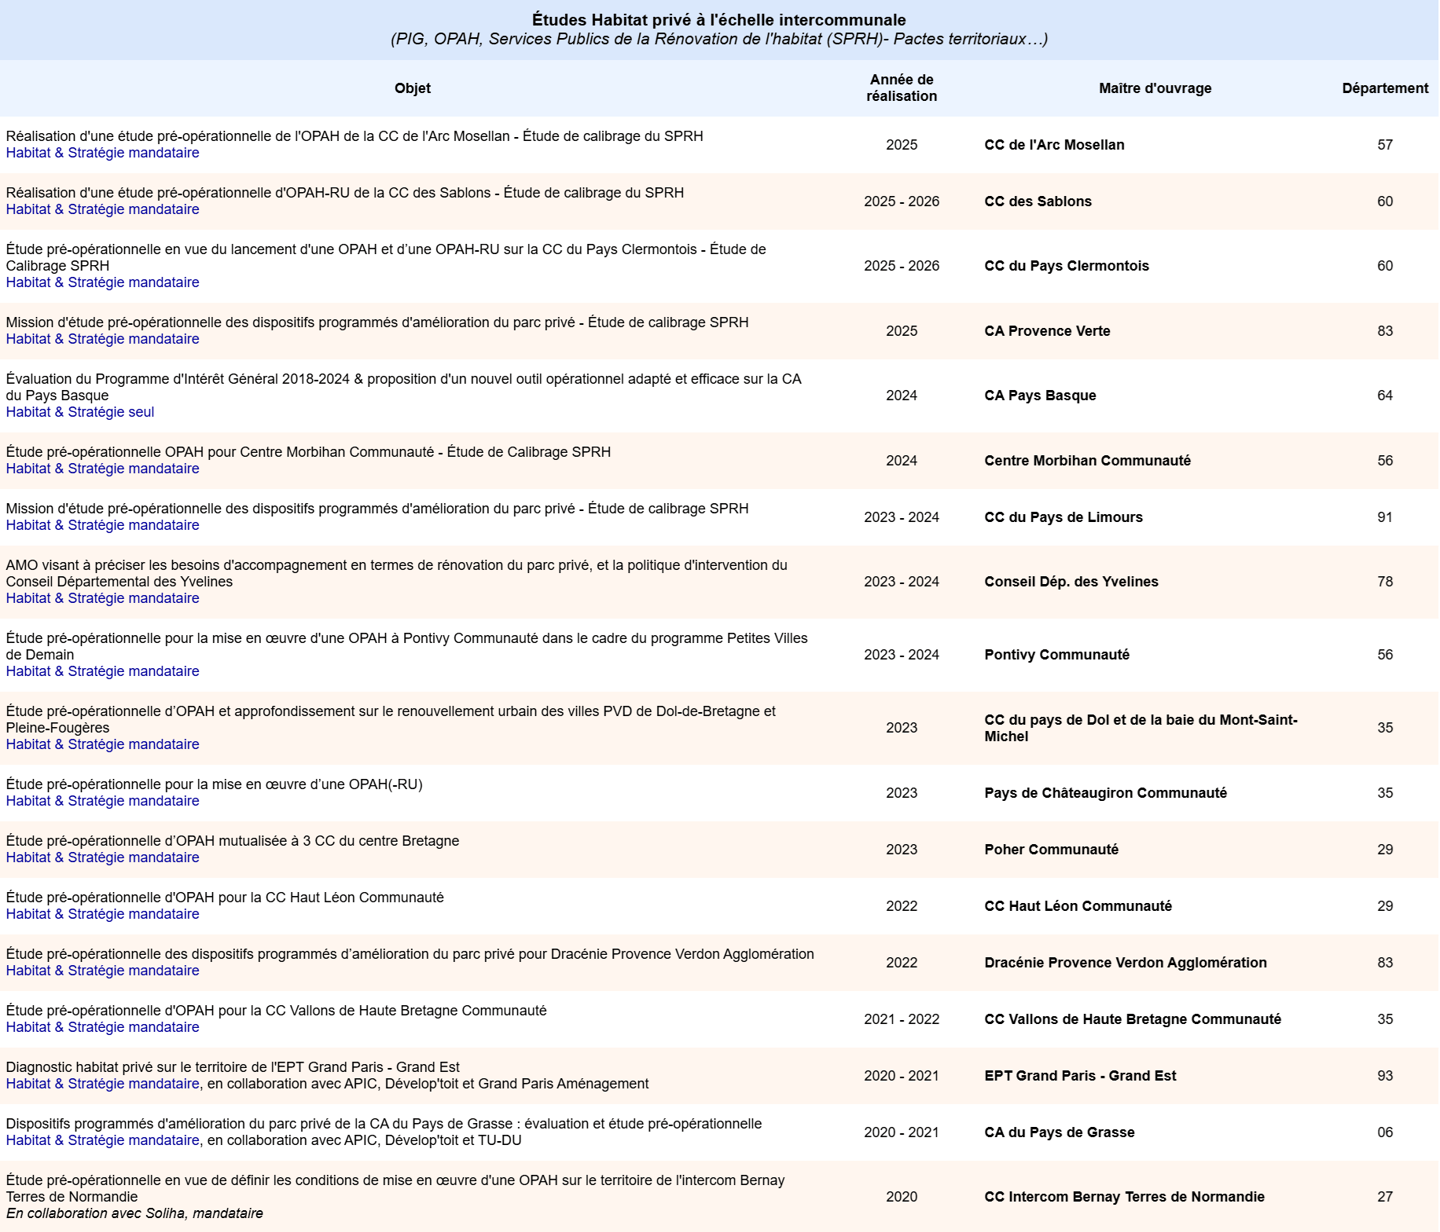Select the 'Évaluation du Programme d'Intérêt Général 2018-2024' description
The width and height of the screenshot is (1440, 1232).
tap(404, 387)
